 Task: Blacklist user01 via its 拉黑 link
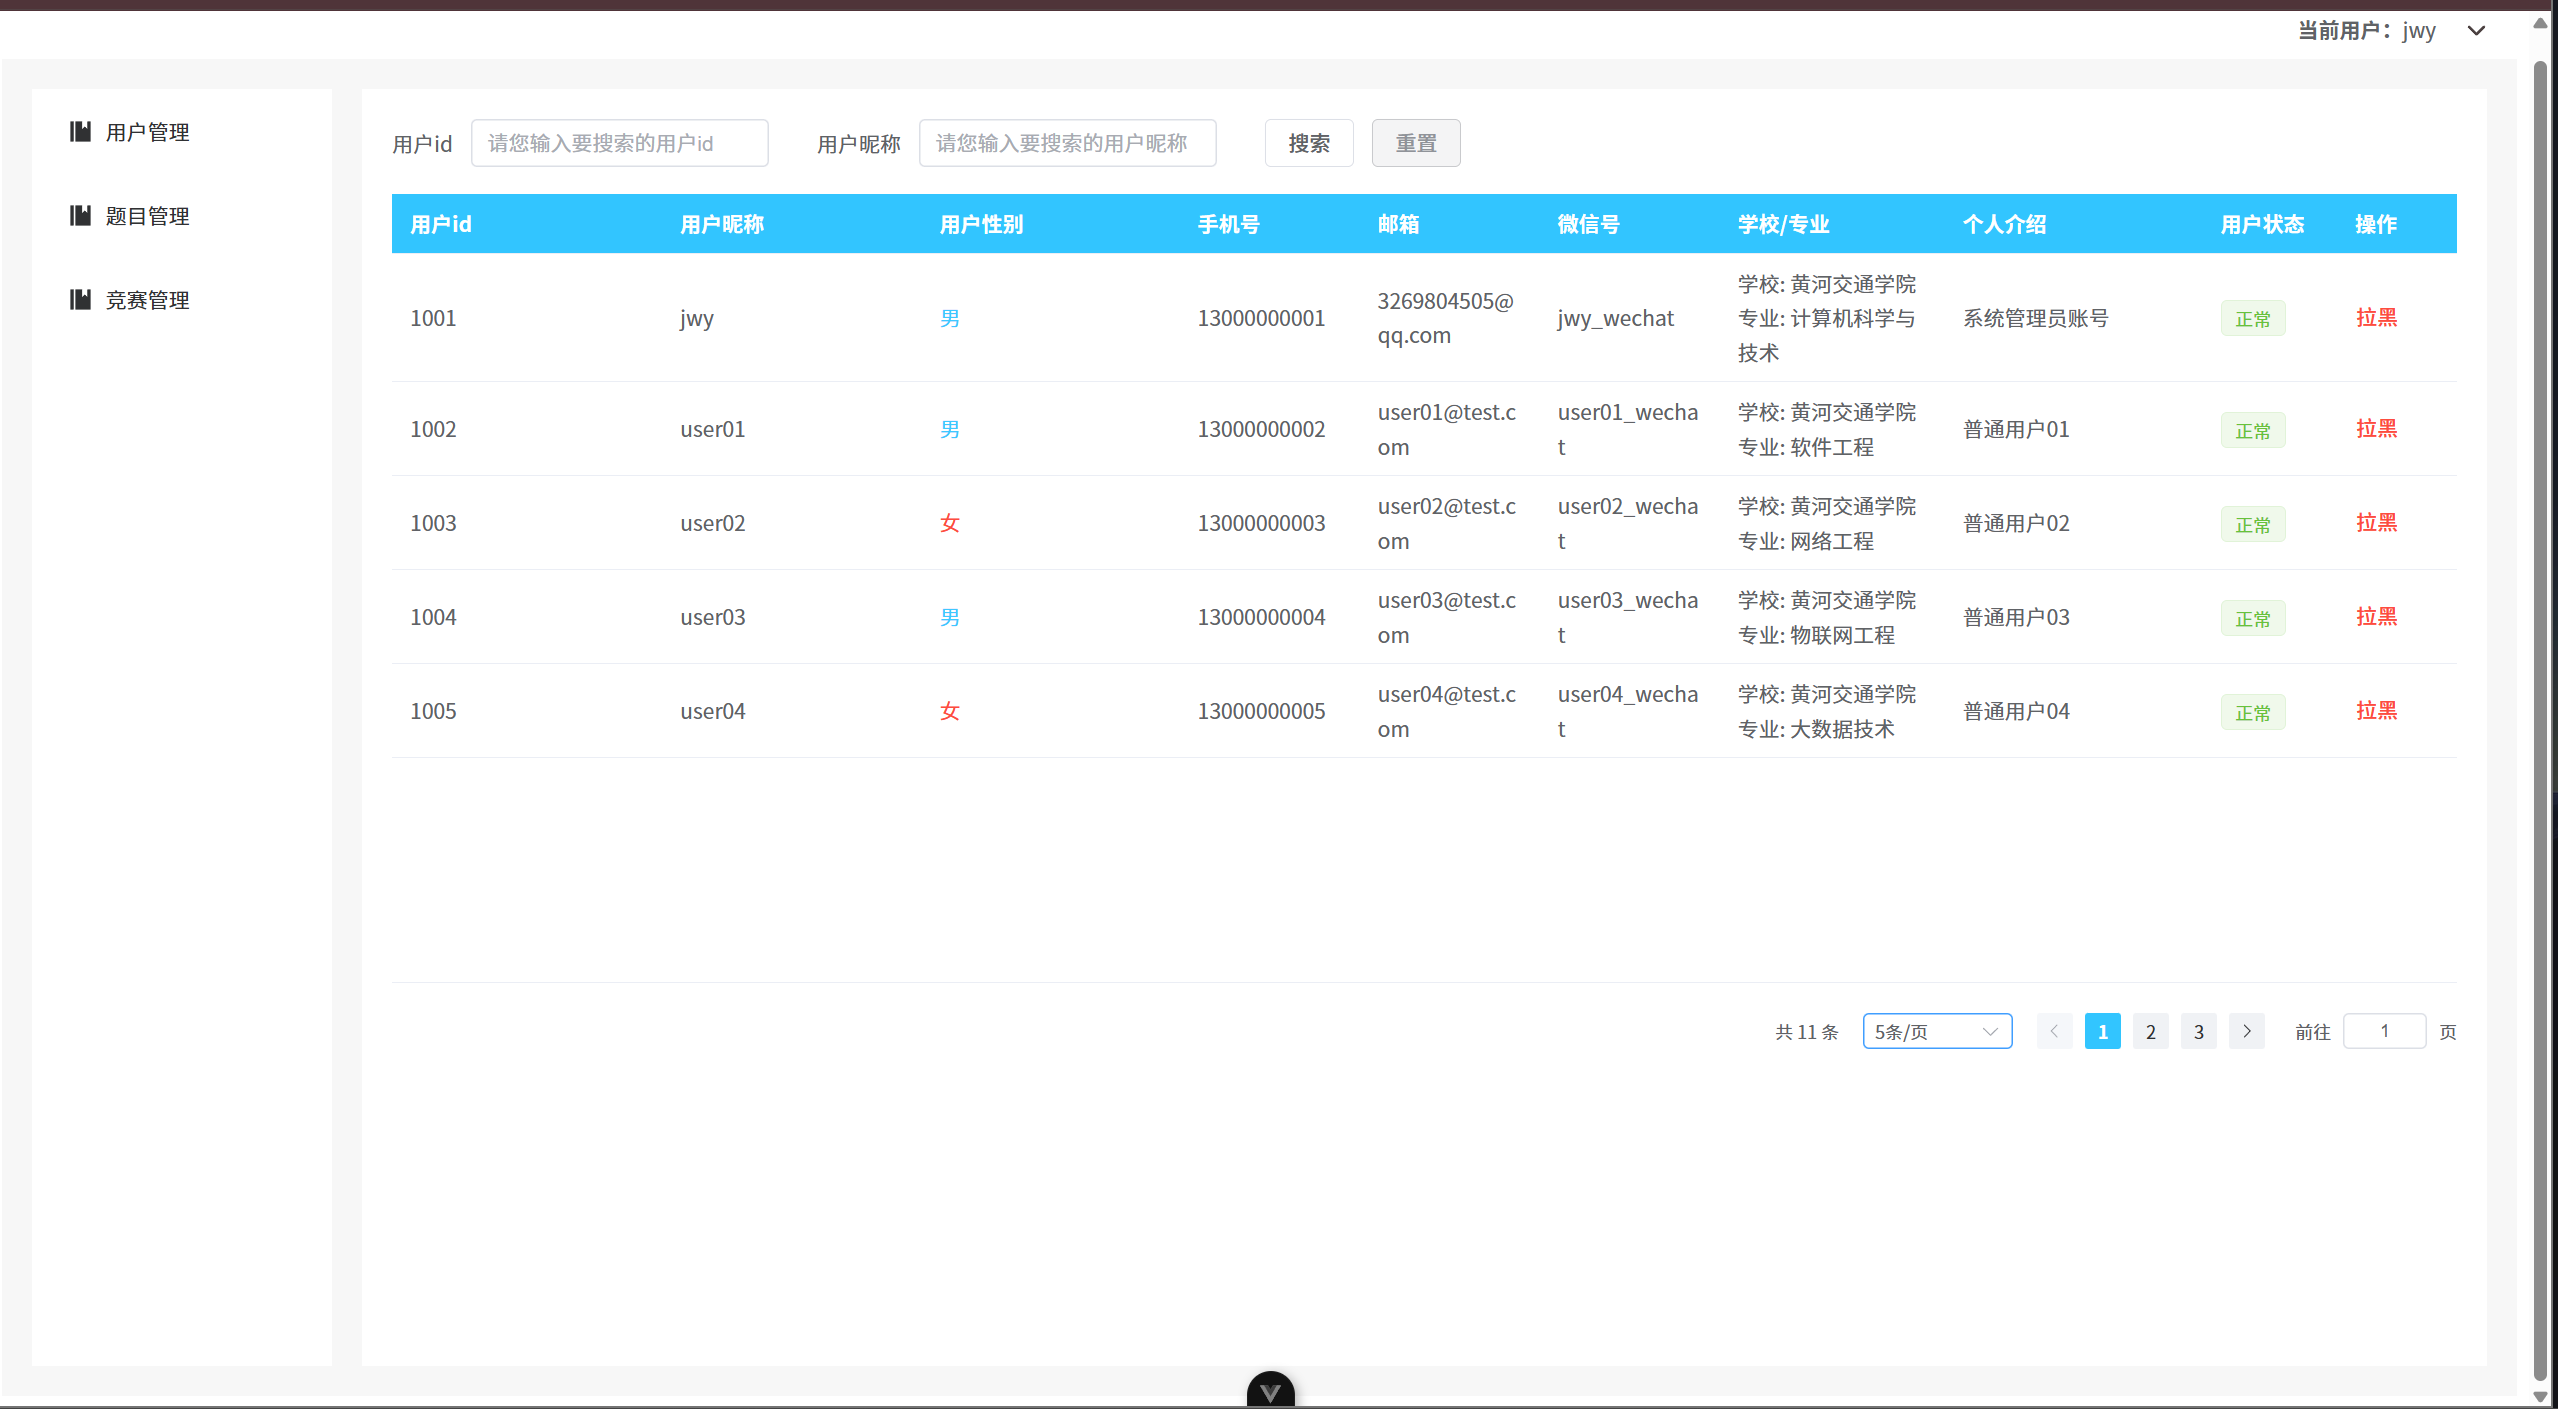point(2377,429)
